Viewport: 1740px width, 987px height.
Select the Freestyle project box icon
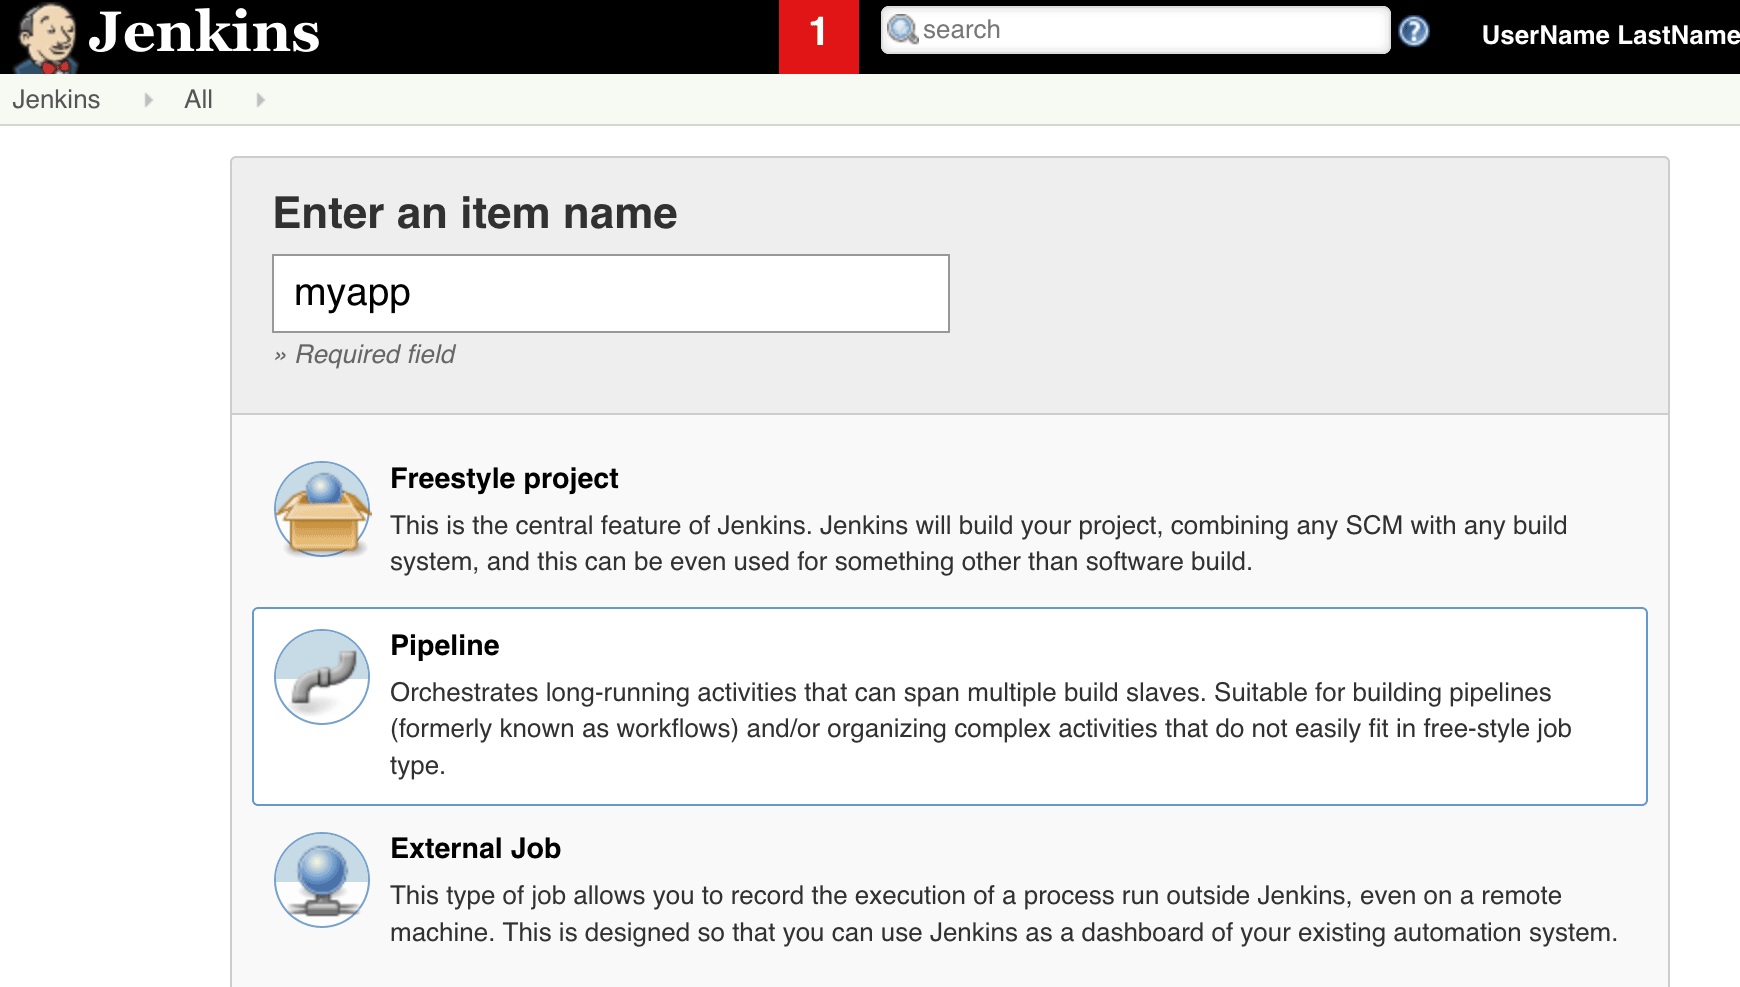(x=322, y=509)
